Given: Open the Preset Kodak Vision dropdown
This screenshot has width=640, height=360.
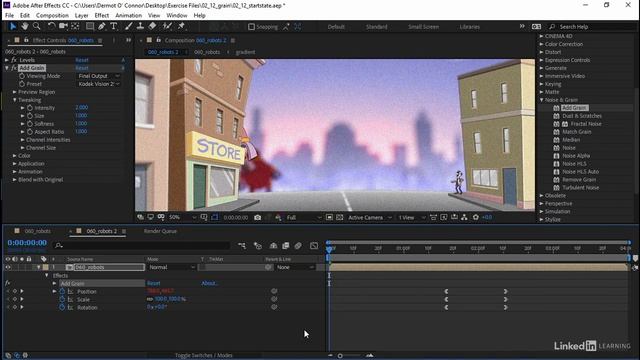Looking at the screenshot, I should tap(99, 84).
